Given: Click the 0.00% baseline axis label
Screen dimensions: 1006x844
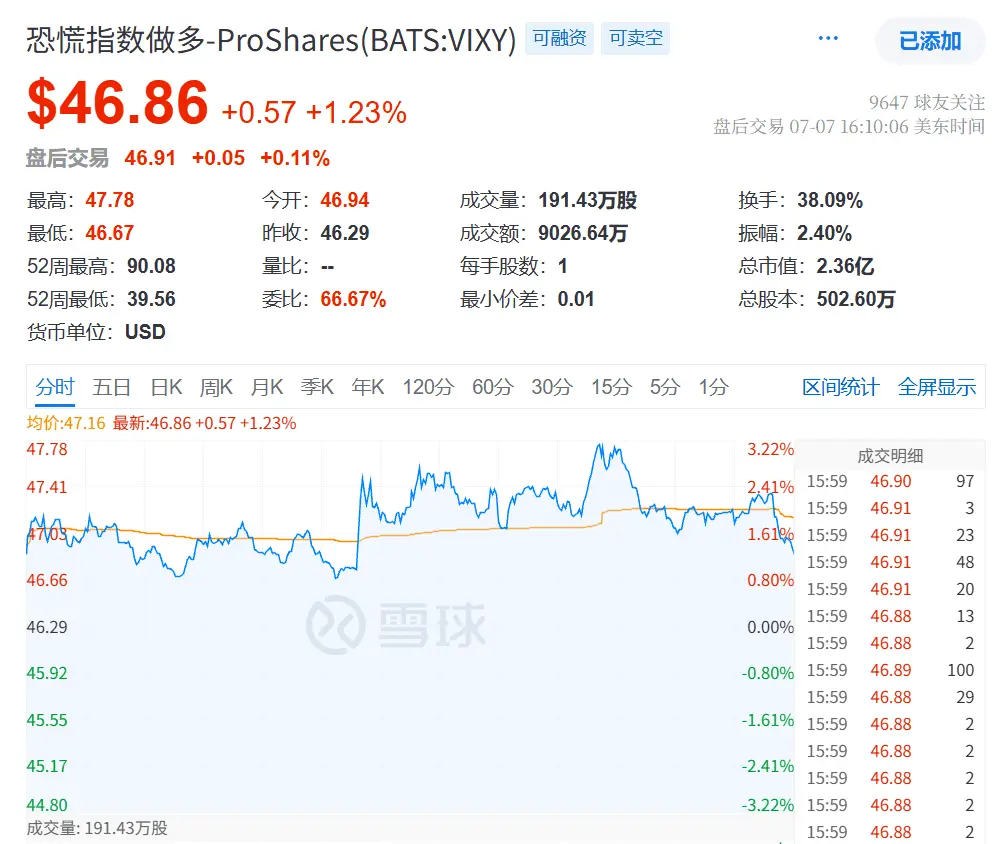Looking at the screenshot, I should tap(770, 627).
